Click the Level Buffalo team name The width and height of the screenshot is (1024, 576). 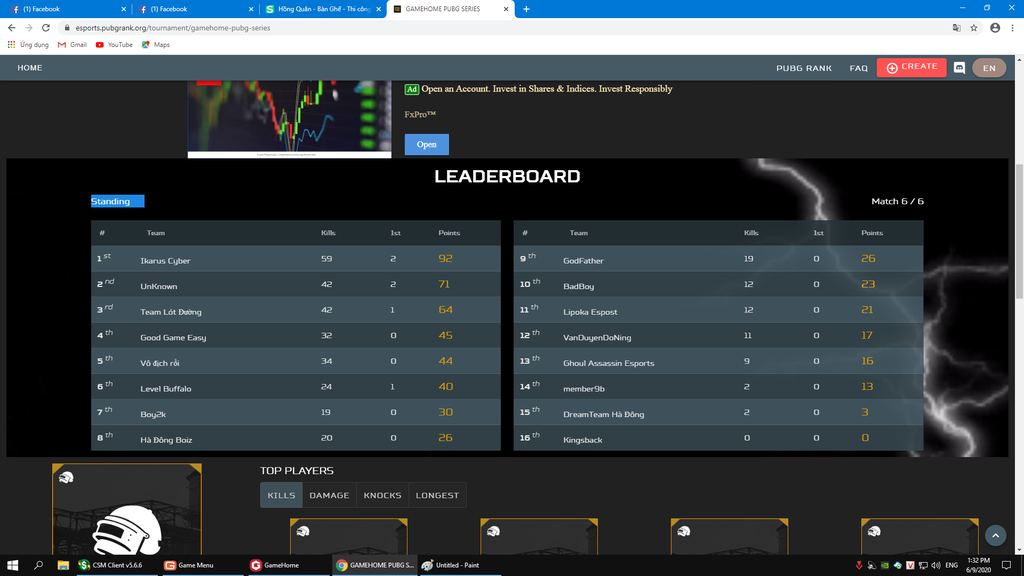click(166, 388)
